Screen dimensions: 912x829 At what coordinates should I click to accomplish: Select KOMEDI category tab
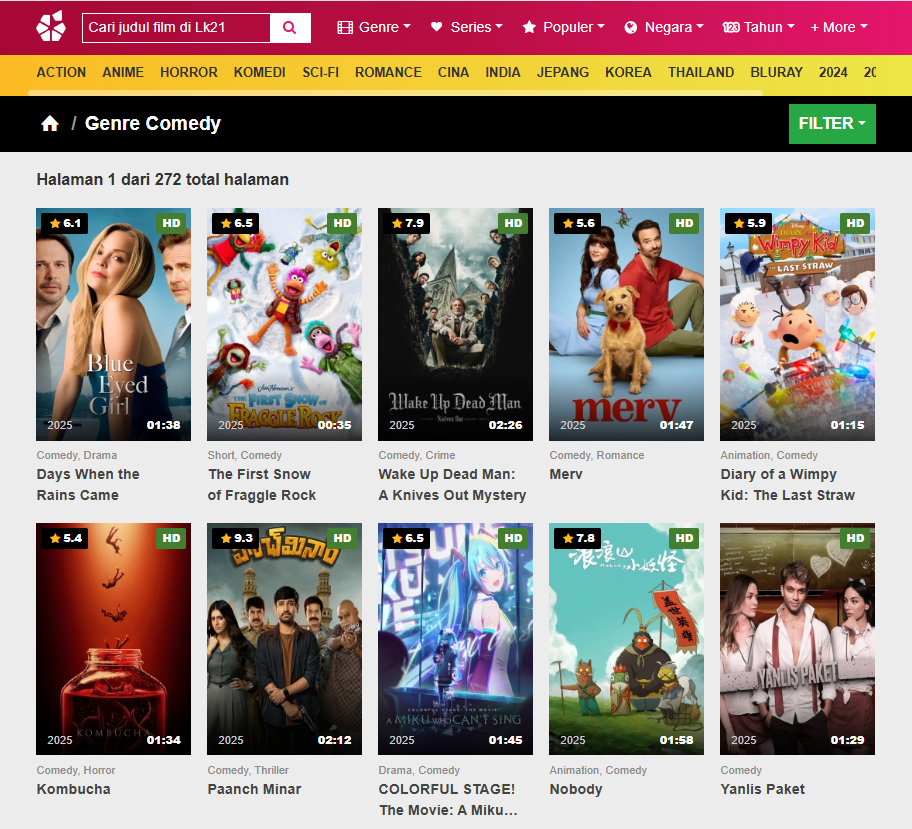[x=259, y=72]
